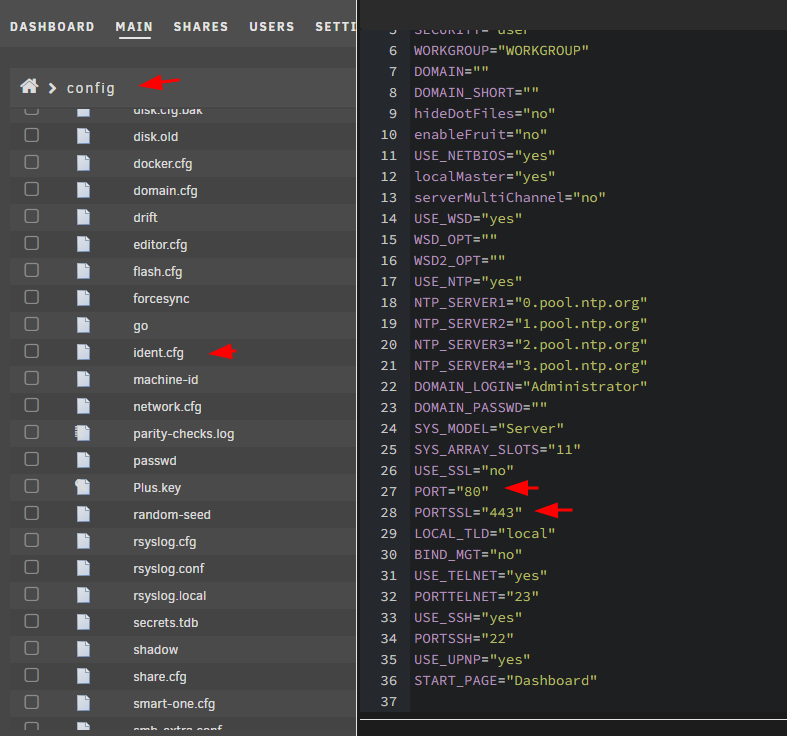Click the file icon beside rsyslog.local
The height and width of the screenshot is (736, 787).
83,595
